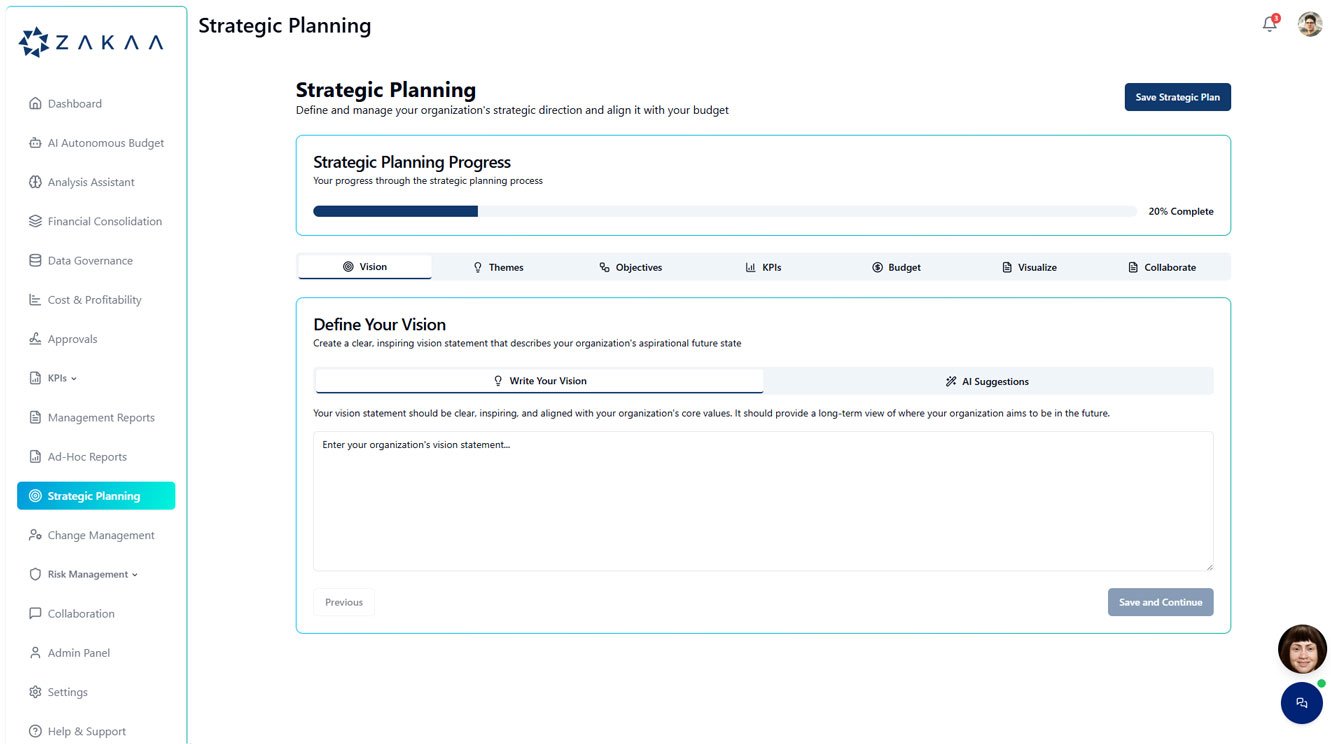1331x744 pixels.
Task: Click the ZAKAA logo
Action: [91, 42]
